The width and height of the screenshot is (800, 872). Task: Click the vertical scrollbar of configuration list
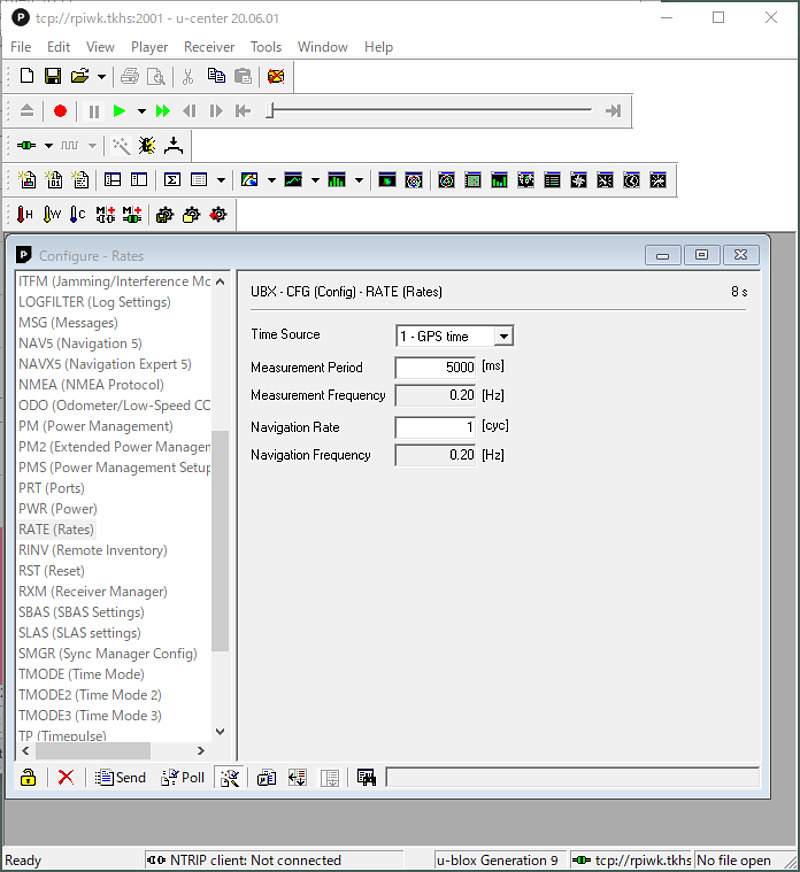pos(220,541)
